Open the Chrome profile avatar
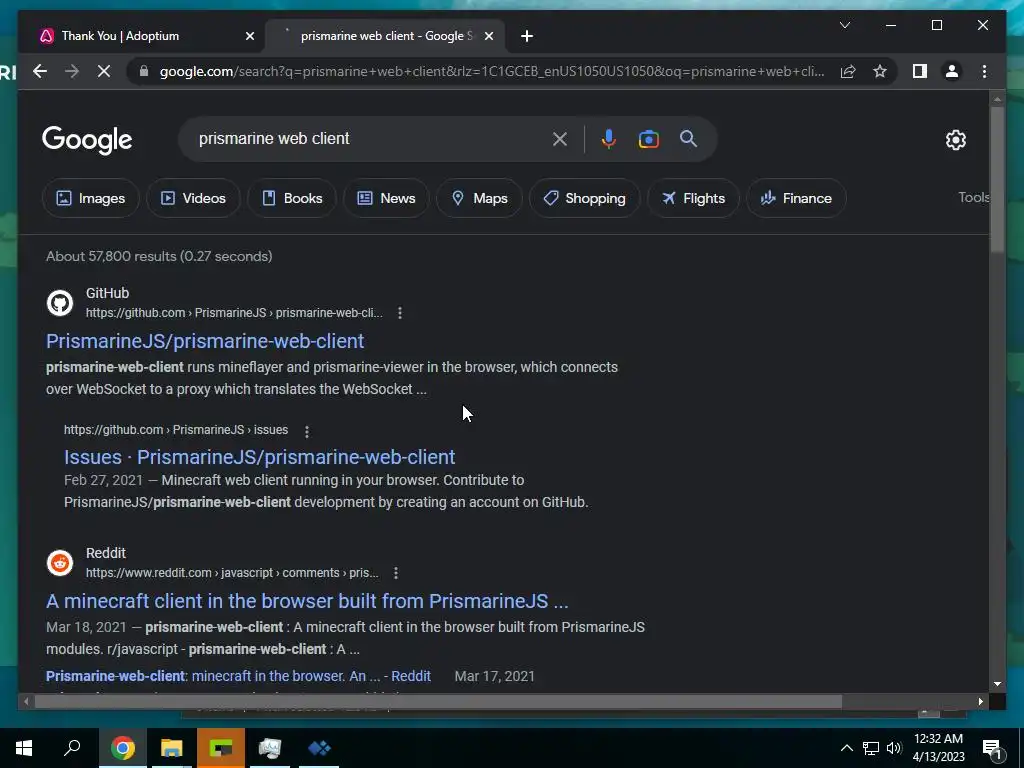This screenshot has width=1024, height=768. 952,71
